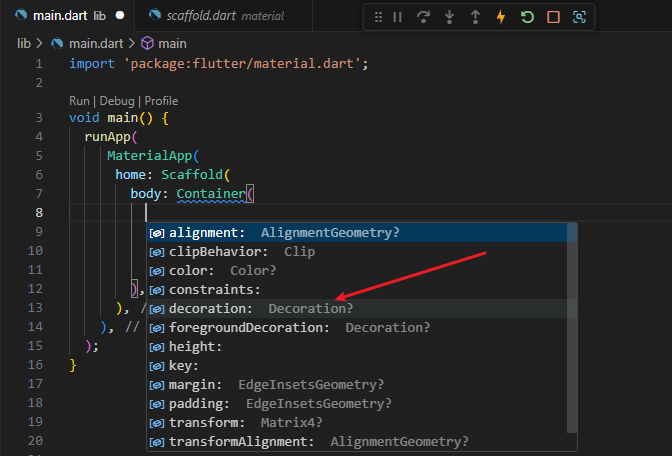Step over in debug toolbar
This screenshot has height=456, width=672.
coord(423,17)
